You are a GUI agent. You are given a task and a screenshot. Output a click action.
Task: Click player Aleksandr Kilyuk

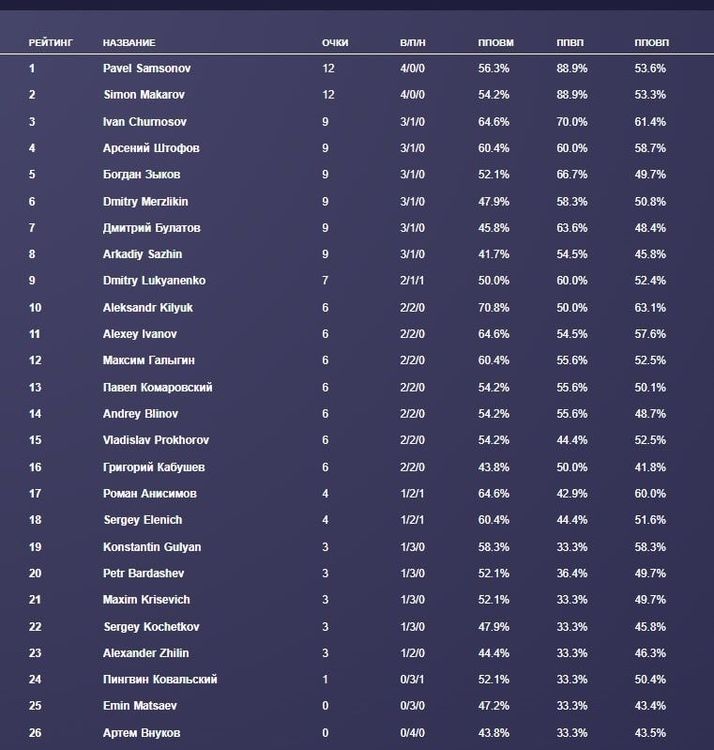[148, 308]
